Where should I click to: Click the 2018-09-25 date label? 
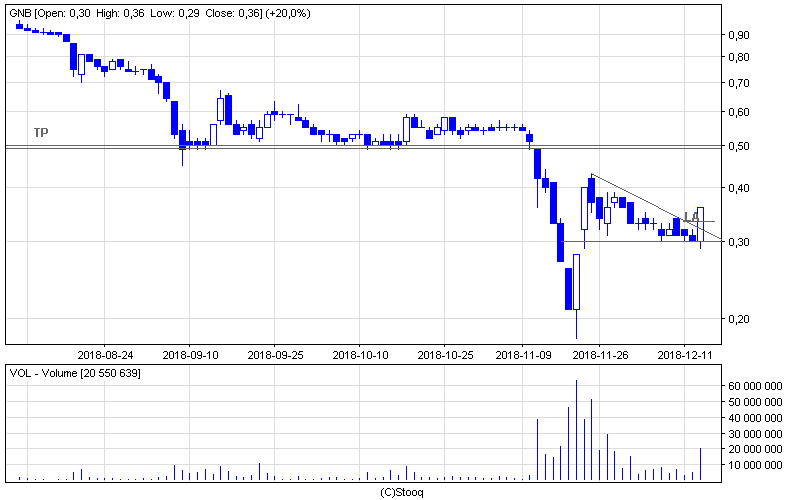pos(276,355)
